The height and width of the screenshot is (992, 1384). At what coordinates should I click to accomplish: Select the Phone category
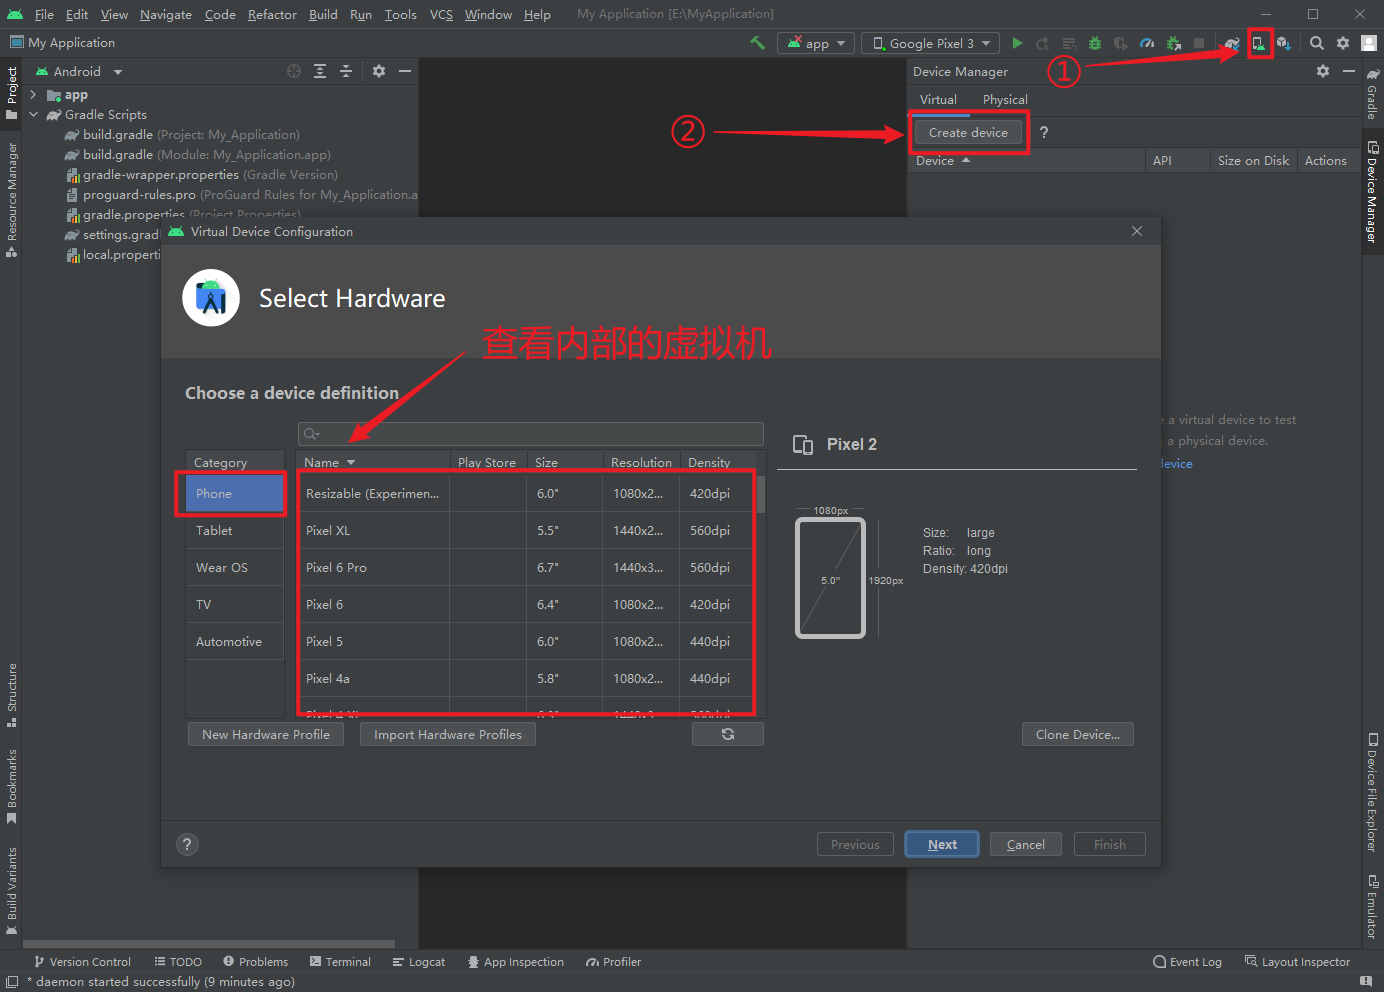tap(234, 493)
